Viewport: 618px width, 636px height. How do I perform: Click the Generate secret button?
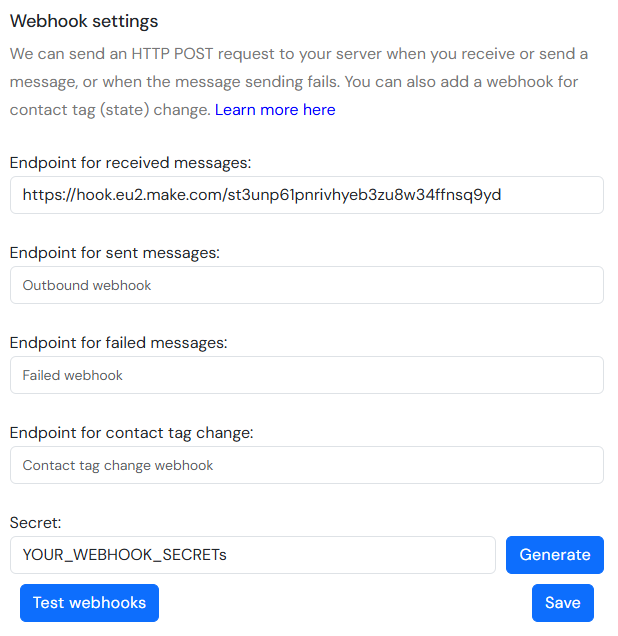(555, 555)
